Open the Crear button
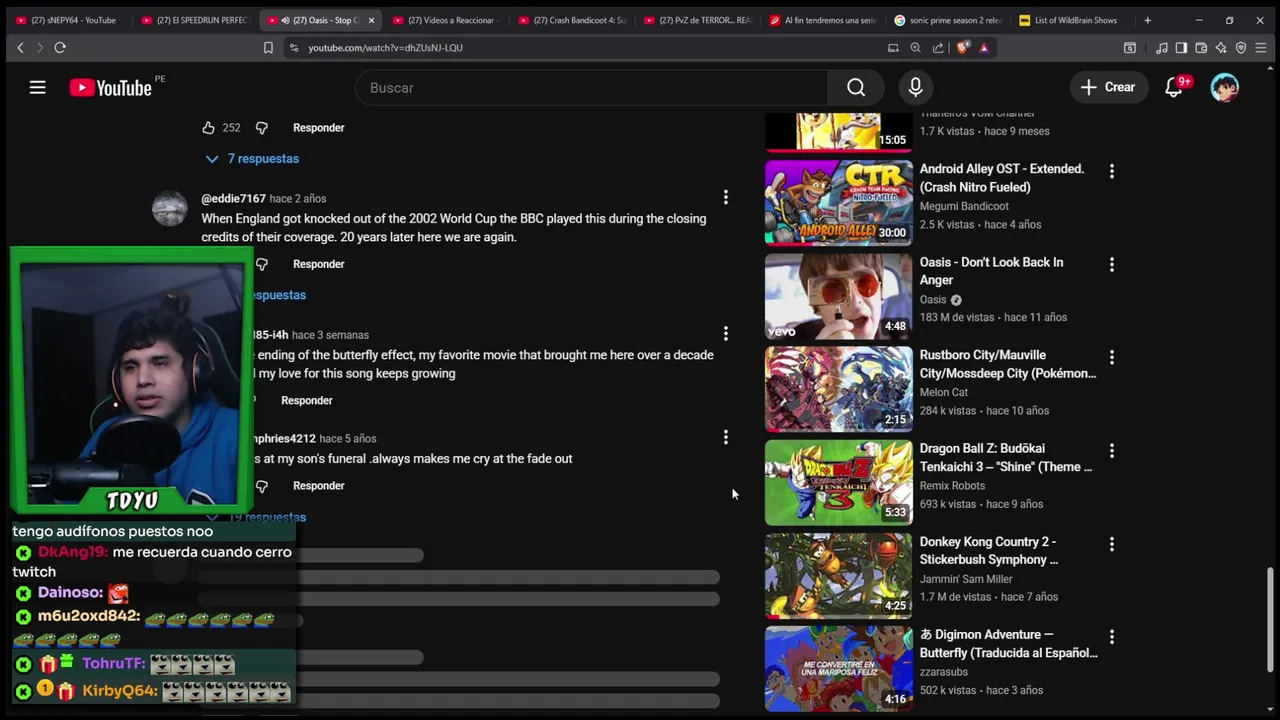 [x=1107, y=88]
